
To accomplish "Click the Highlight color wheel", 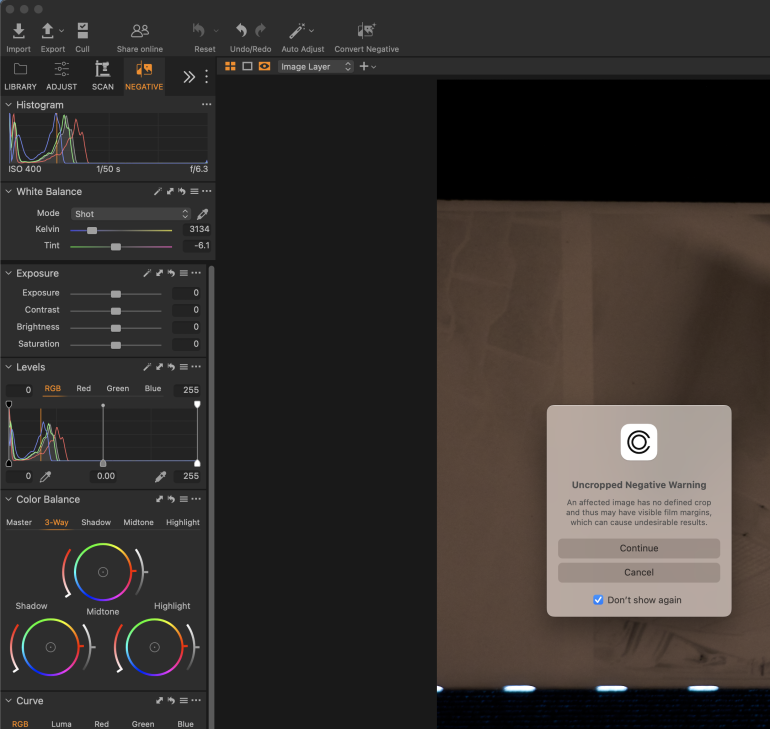I will [155, 647].
